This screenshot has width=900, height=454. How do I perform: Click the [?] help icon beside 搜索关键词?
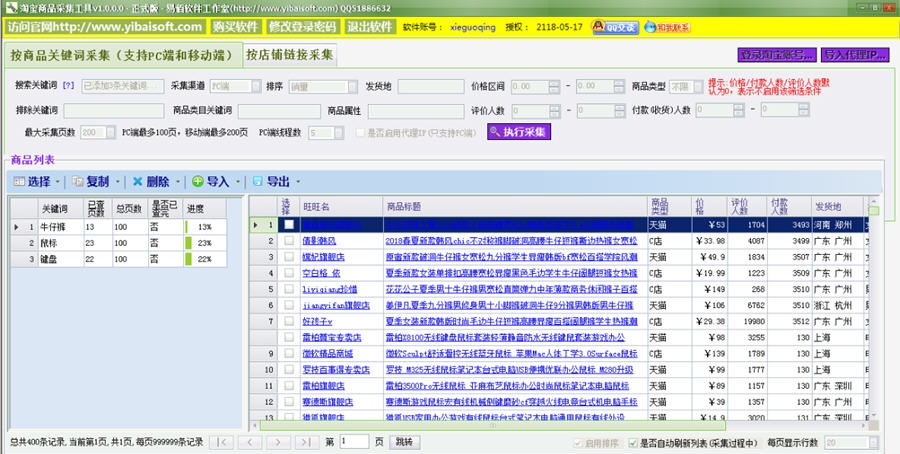(x=68, y=86)
